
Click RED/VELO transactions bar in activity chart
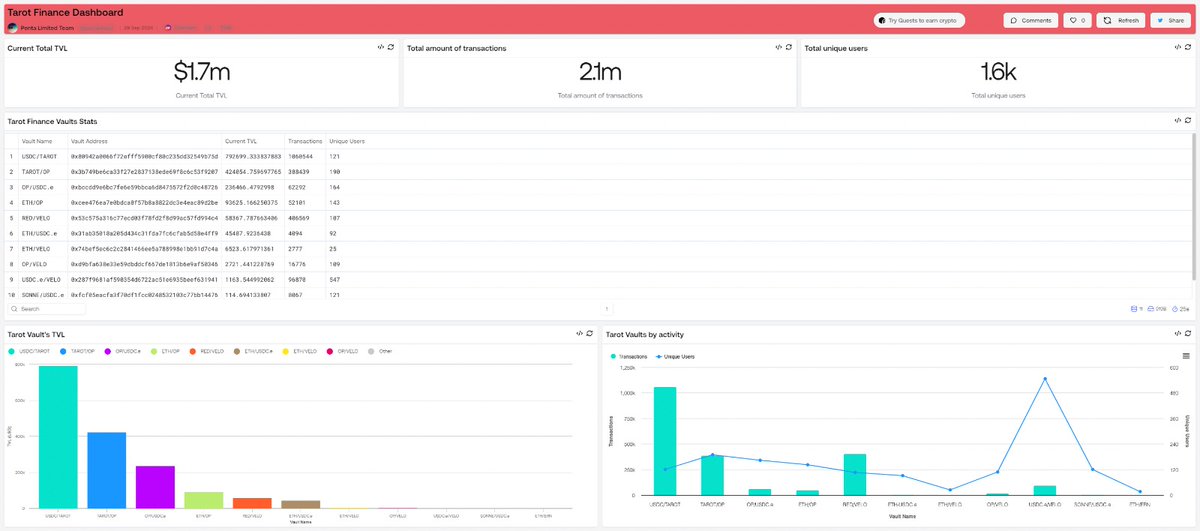click(x=854, y=474)
